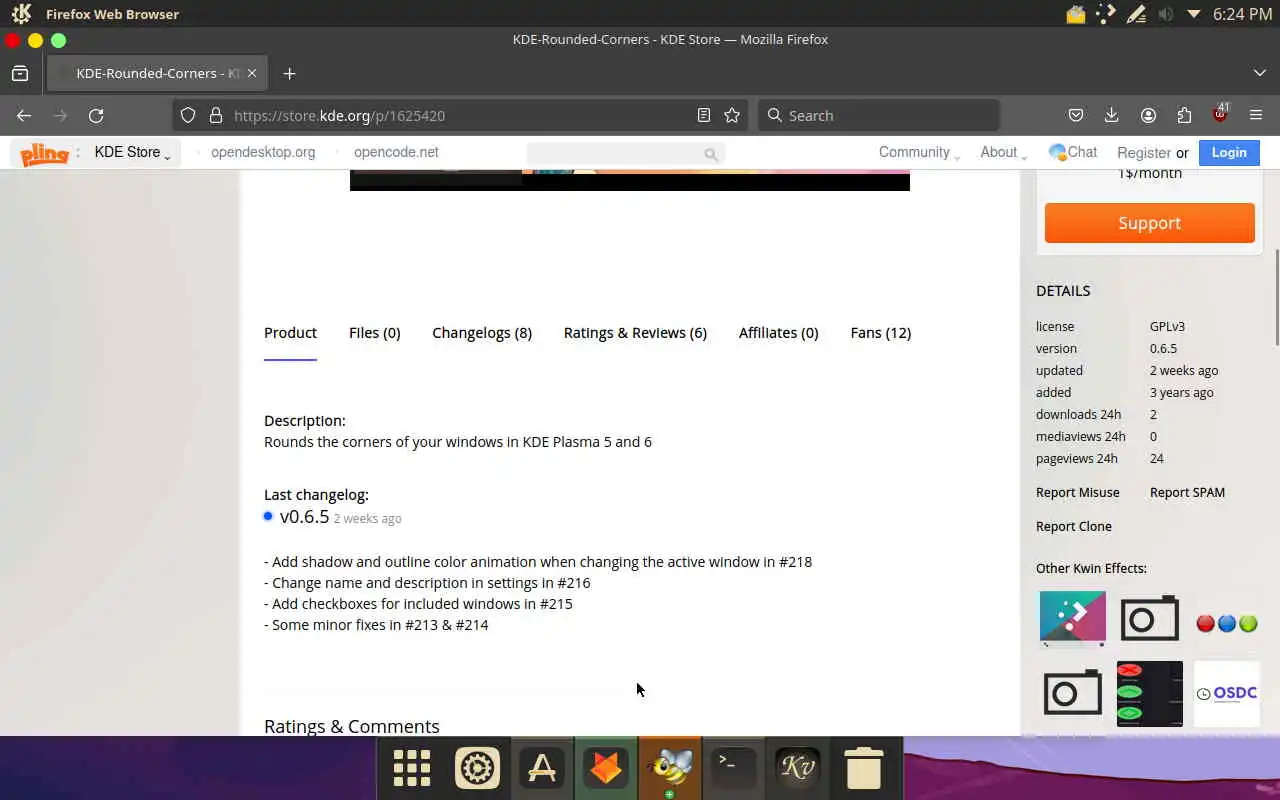Reload the page with the refresh icon
This screenshot has height=800, width=1280.
pyautogui.click(x=96, y=115)
